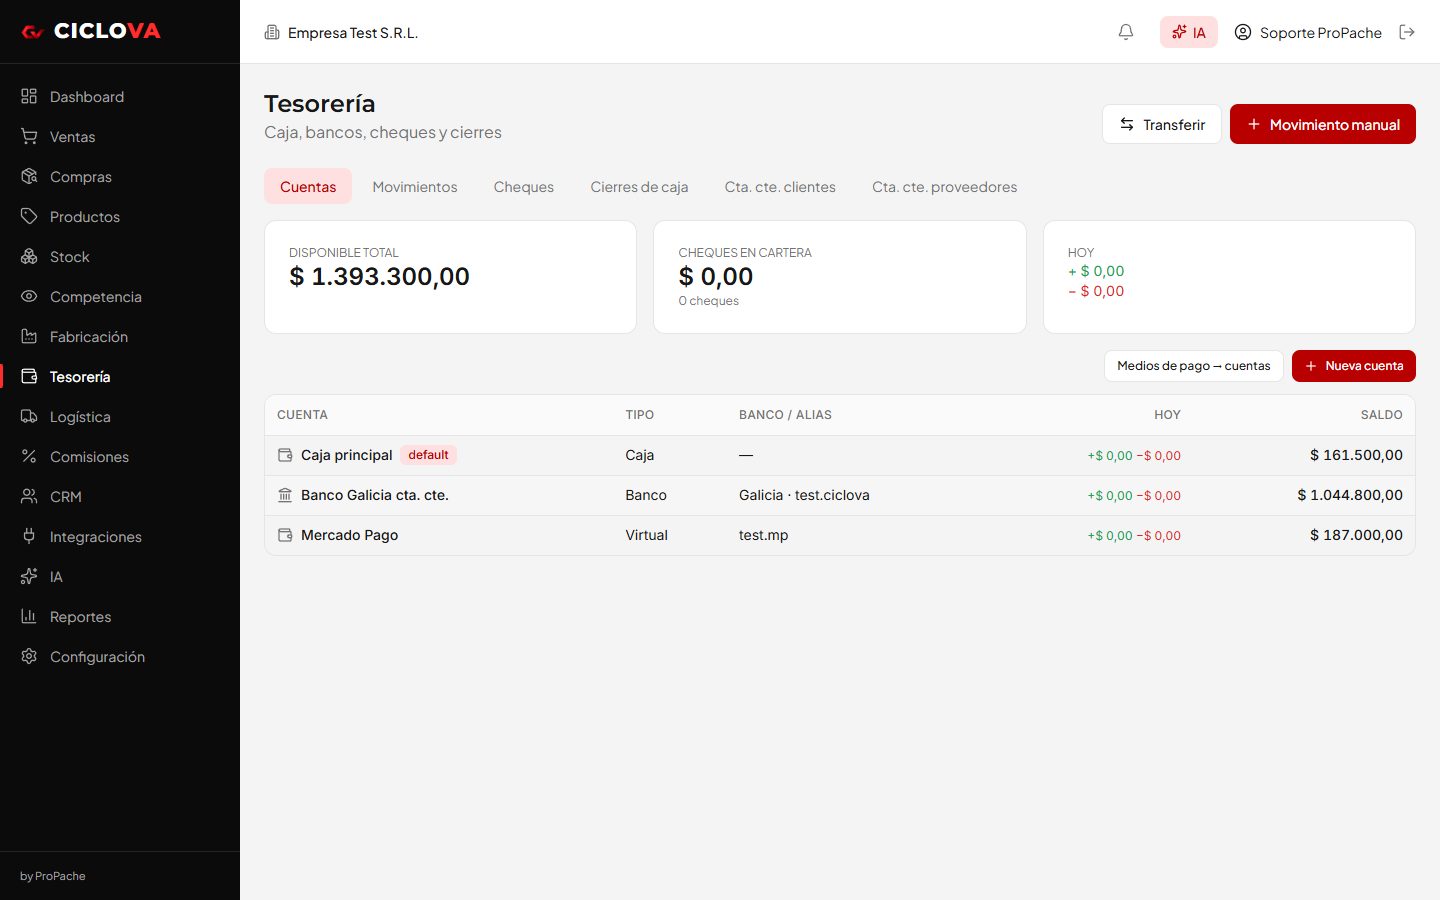Open the Cta. cte. proveedores tab
The image size is (1440, 900).
click(944, 187)
